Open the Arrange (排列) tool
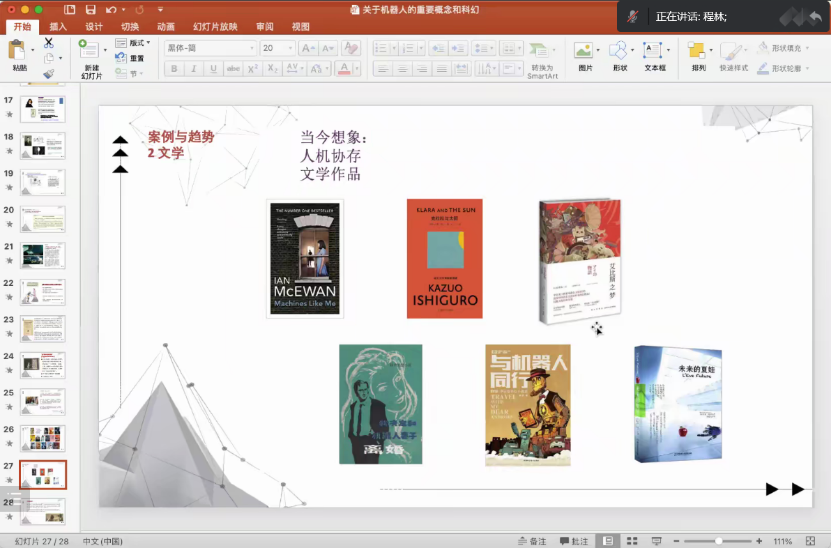Screen dimensions: 831x548 [x=698, y=50]
